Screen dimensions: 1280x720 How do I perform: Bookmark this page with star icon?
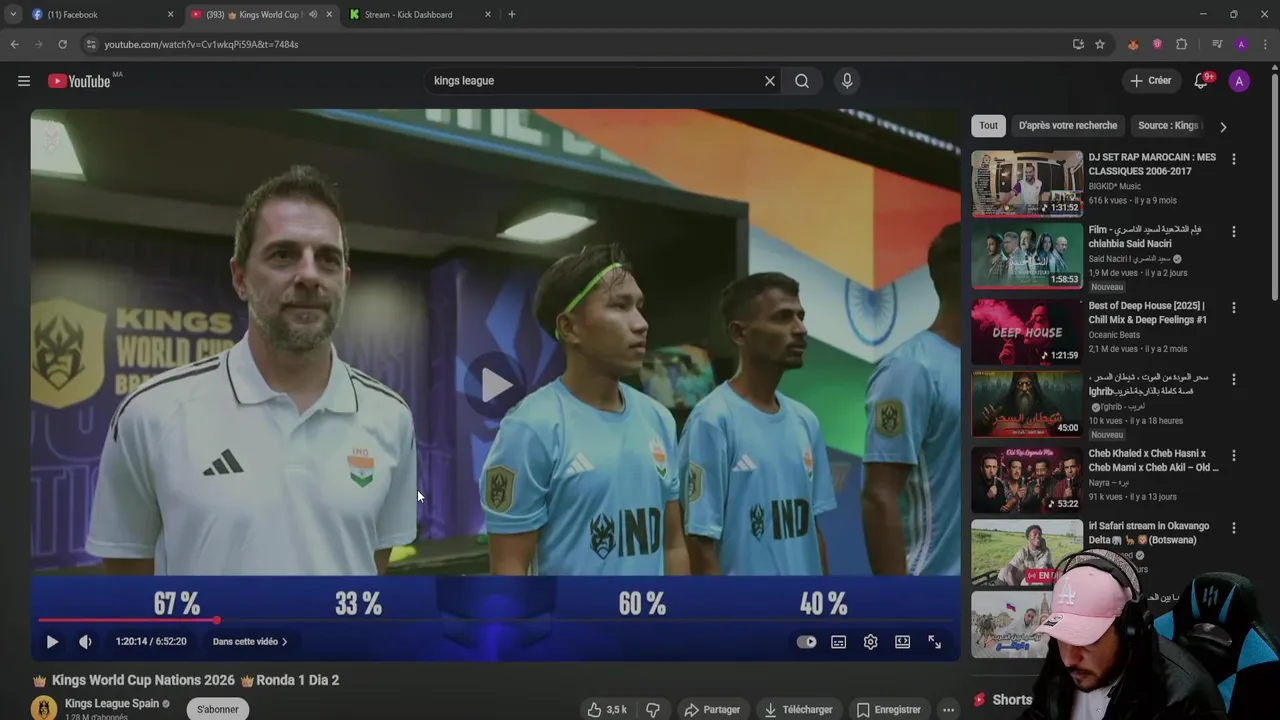tap(1100, 44)
